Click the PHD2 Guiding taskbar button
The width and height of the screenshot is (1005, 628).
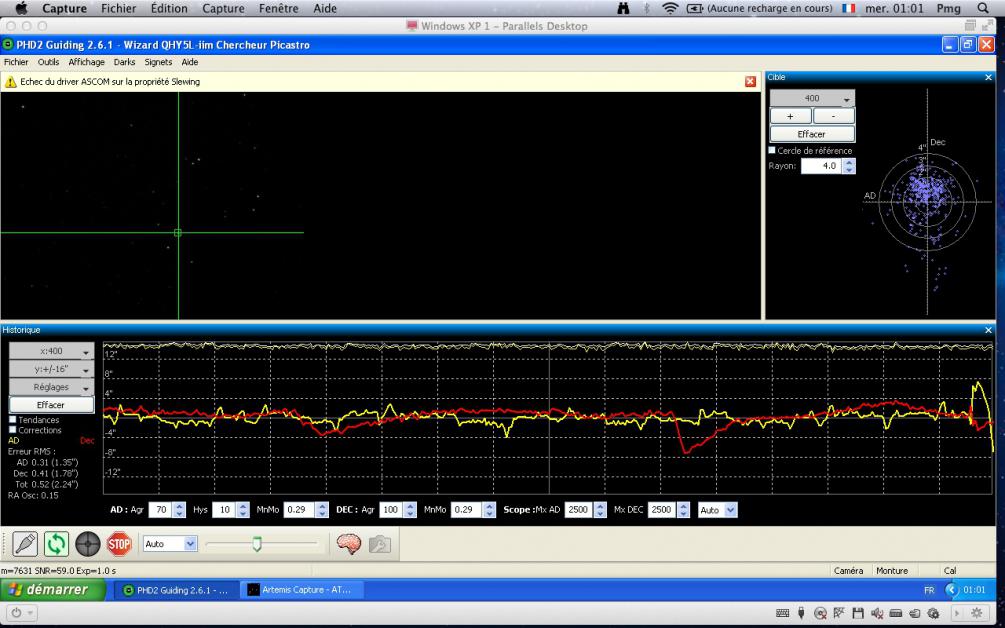click(176, 590)
